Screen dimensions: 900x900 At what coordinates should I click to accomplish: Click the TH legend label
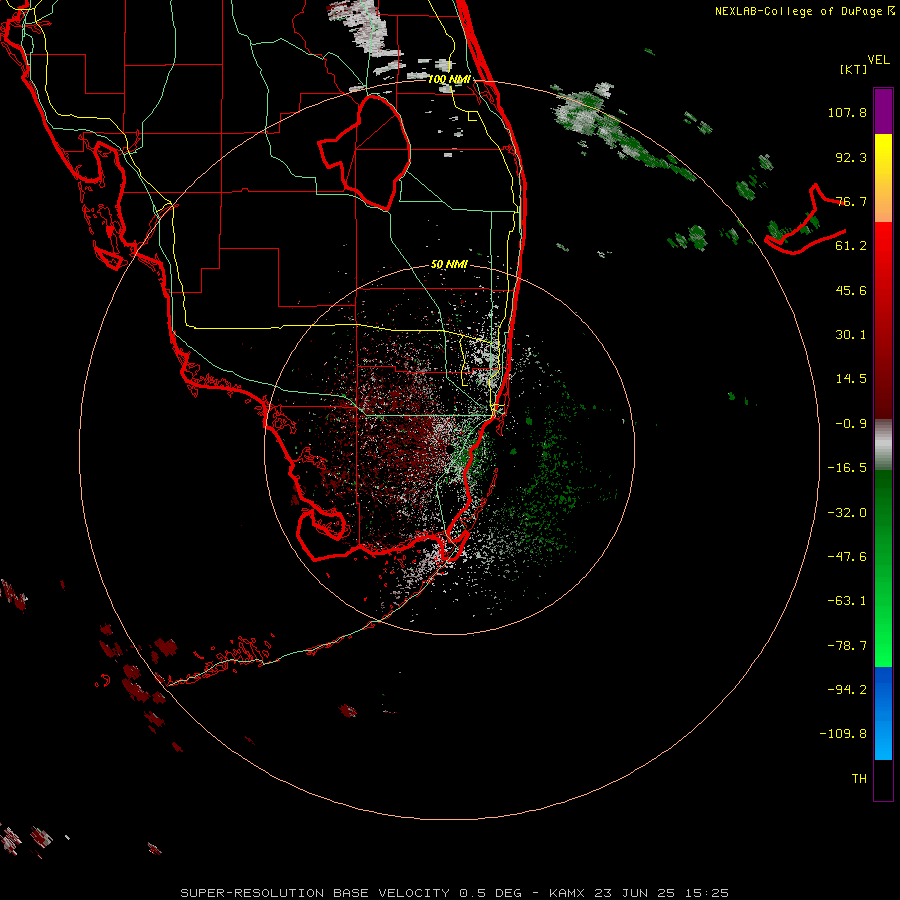click(x=859, y=779)
